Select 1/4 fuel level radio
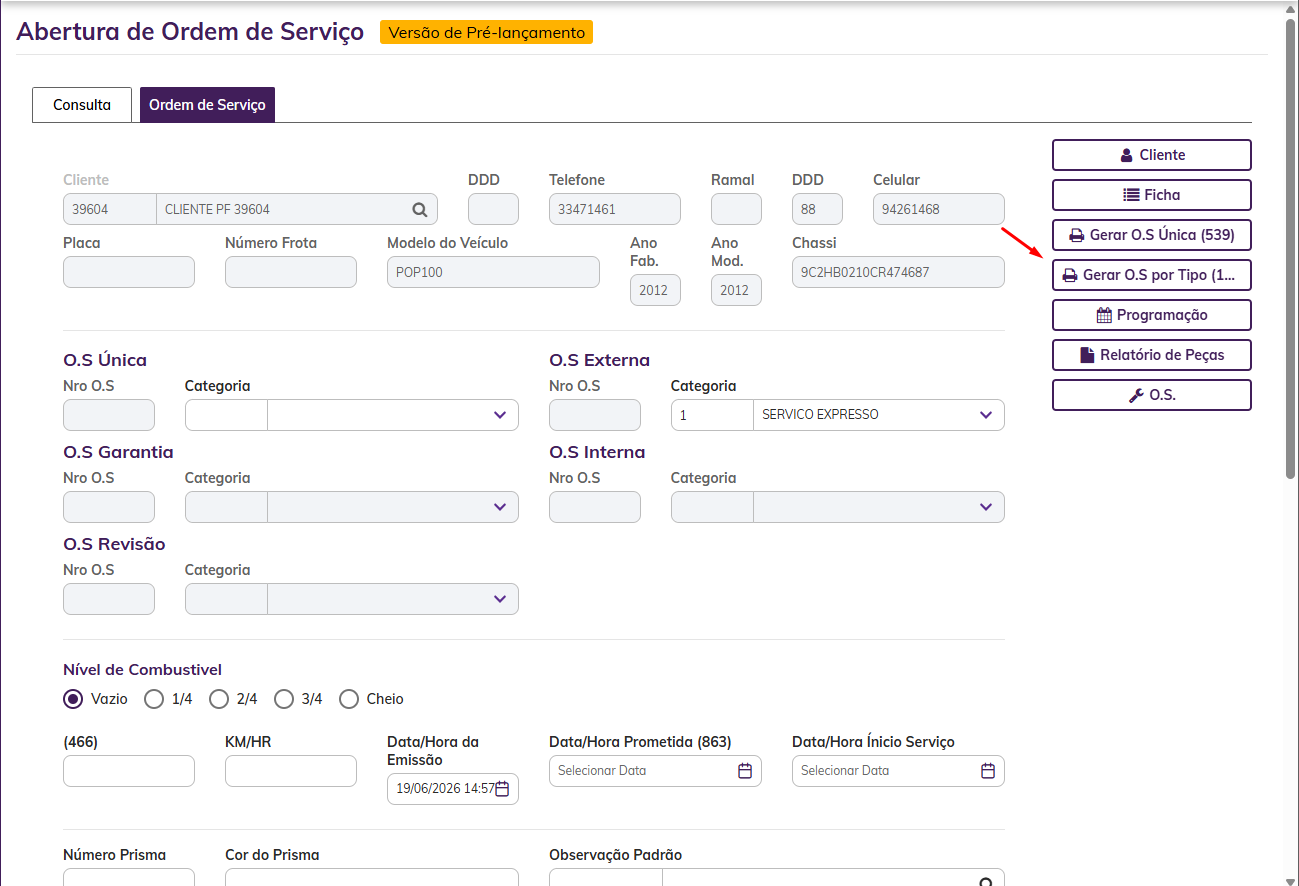1299x886 pixels. coord(154,699)
